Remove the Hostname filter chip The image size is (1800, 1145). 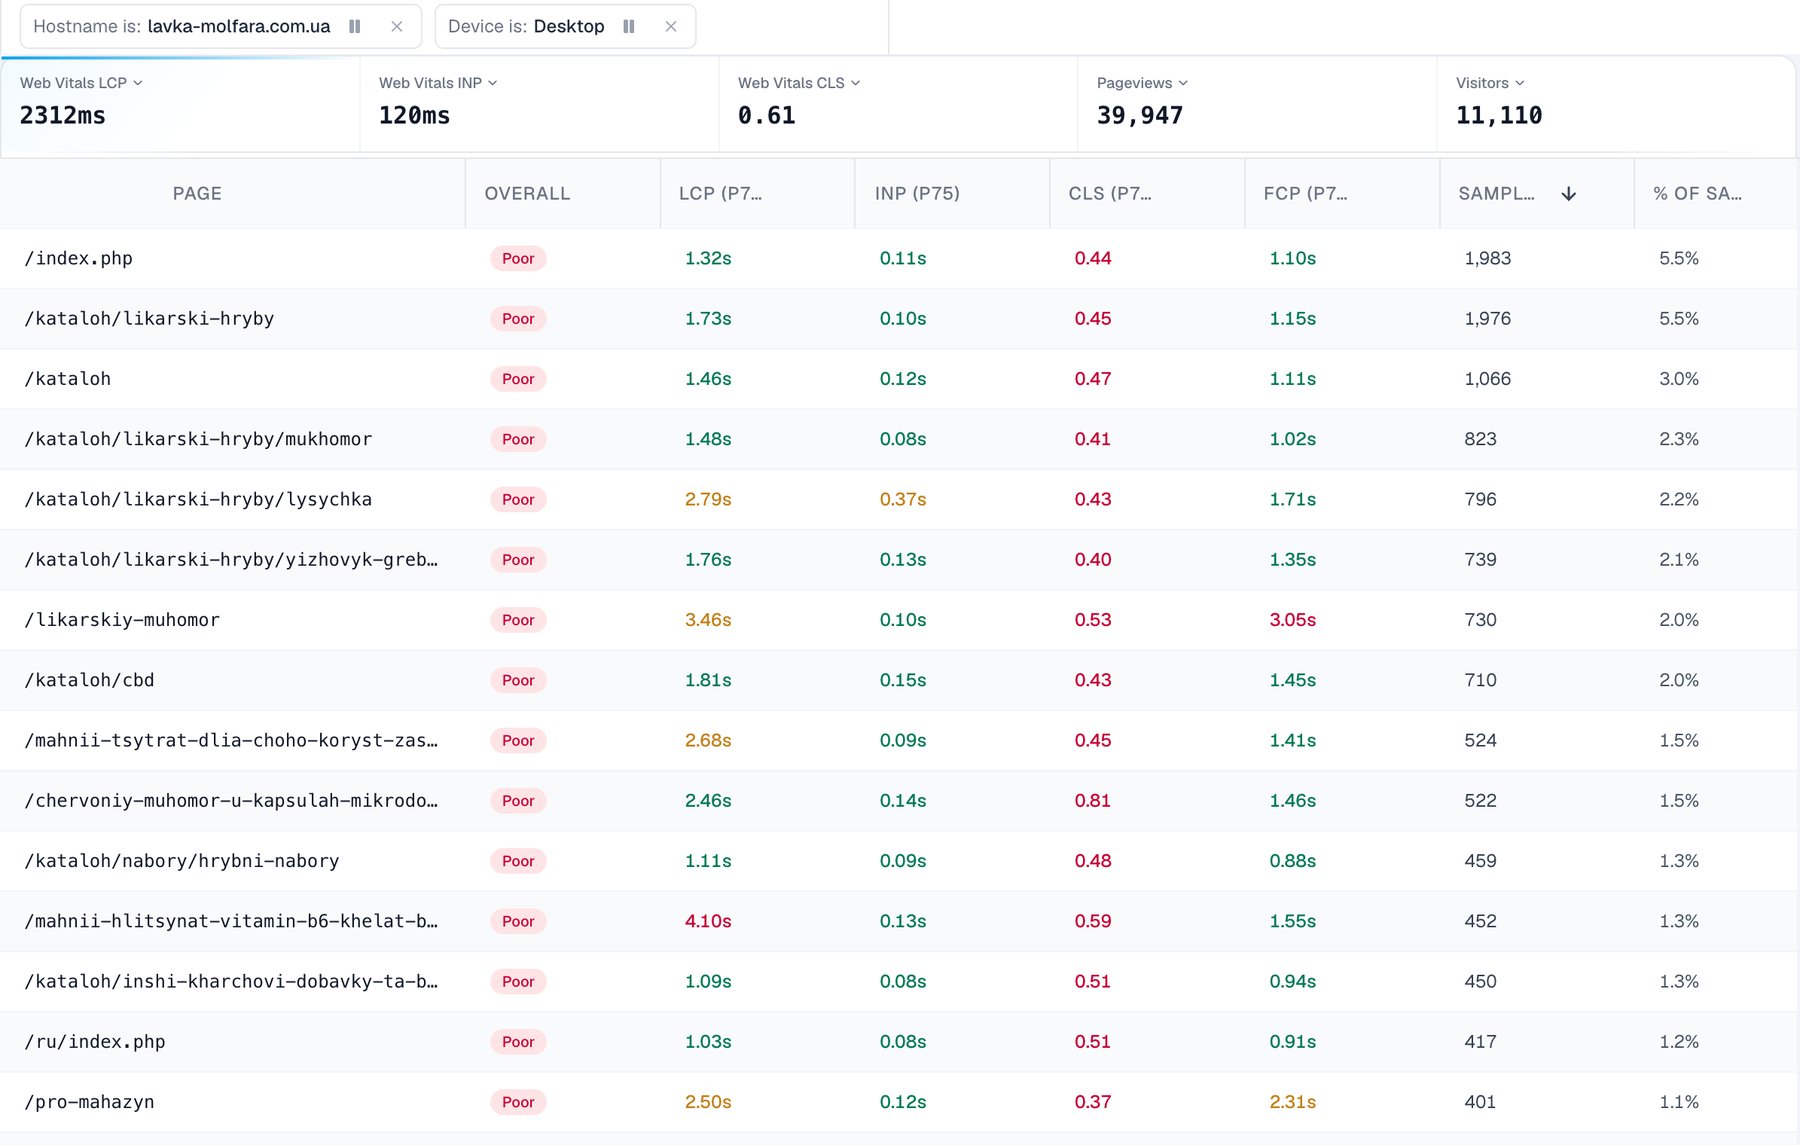(397, 26)
